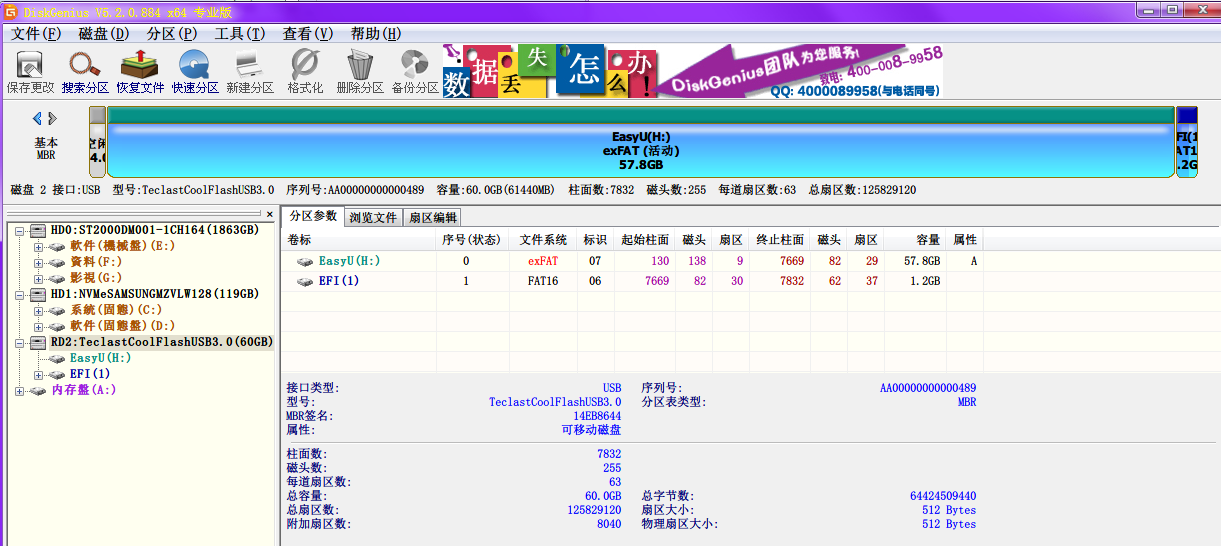
Task: Switch to the 扇区编辑 tab
Action: 433,217
